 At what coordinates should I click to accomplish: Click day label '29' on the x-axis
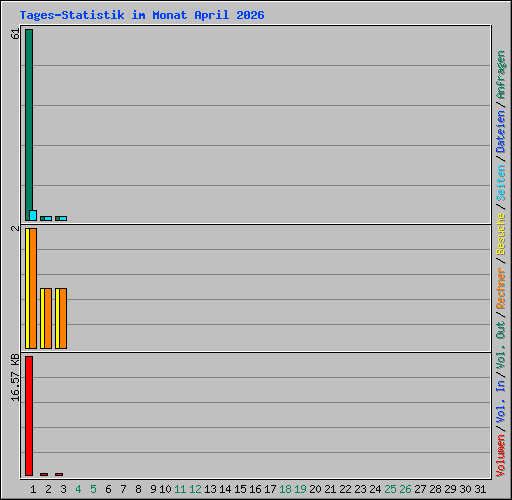[x=450, y=489]
